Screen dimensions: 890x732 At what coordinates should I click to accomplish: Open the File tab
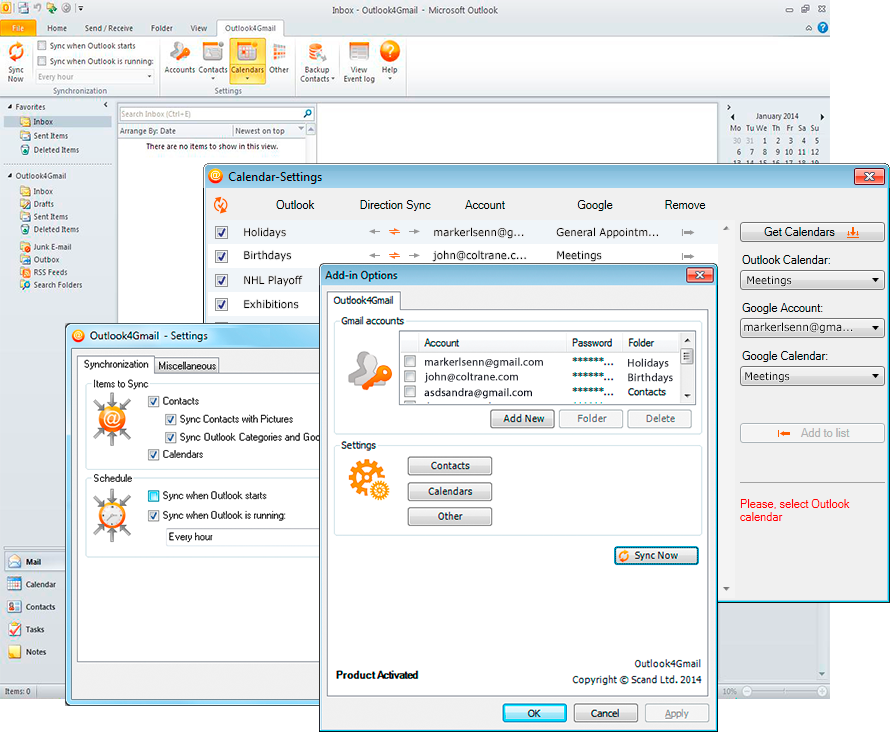18,28
